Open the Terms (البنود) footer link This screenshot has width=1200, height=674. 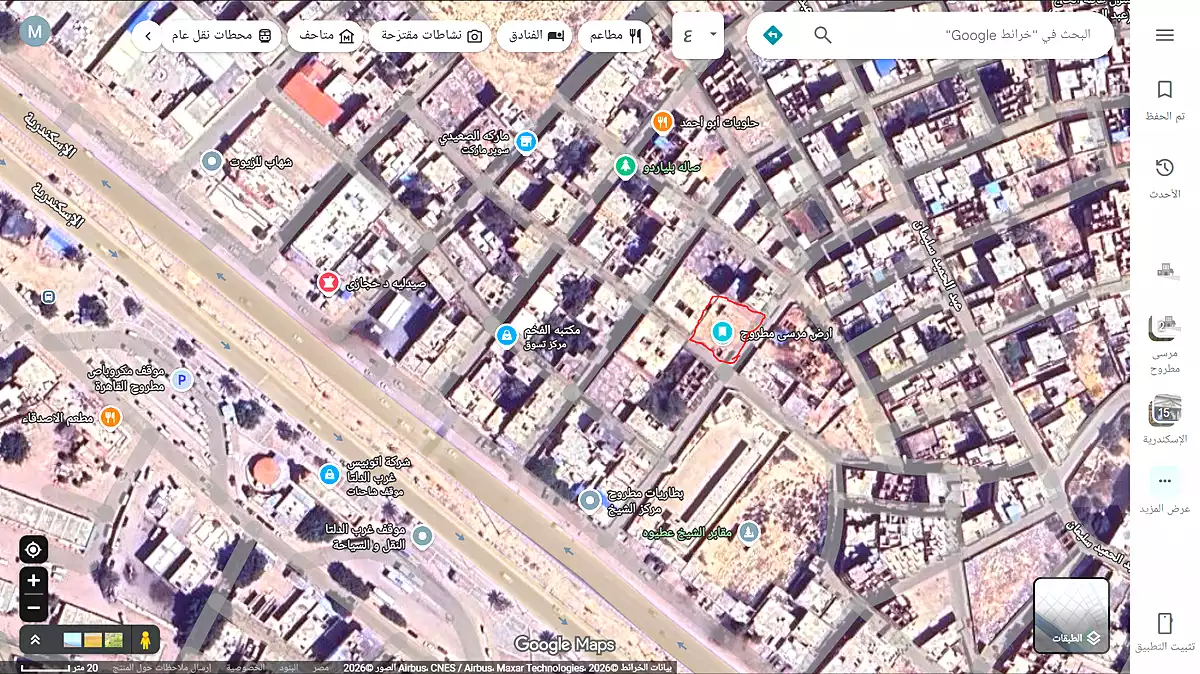(x=288, y=667)
